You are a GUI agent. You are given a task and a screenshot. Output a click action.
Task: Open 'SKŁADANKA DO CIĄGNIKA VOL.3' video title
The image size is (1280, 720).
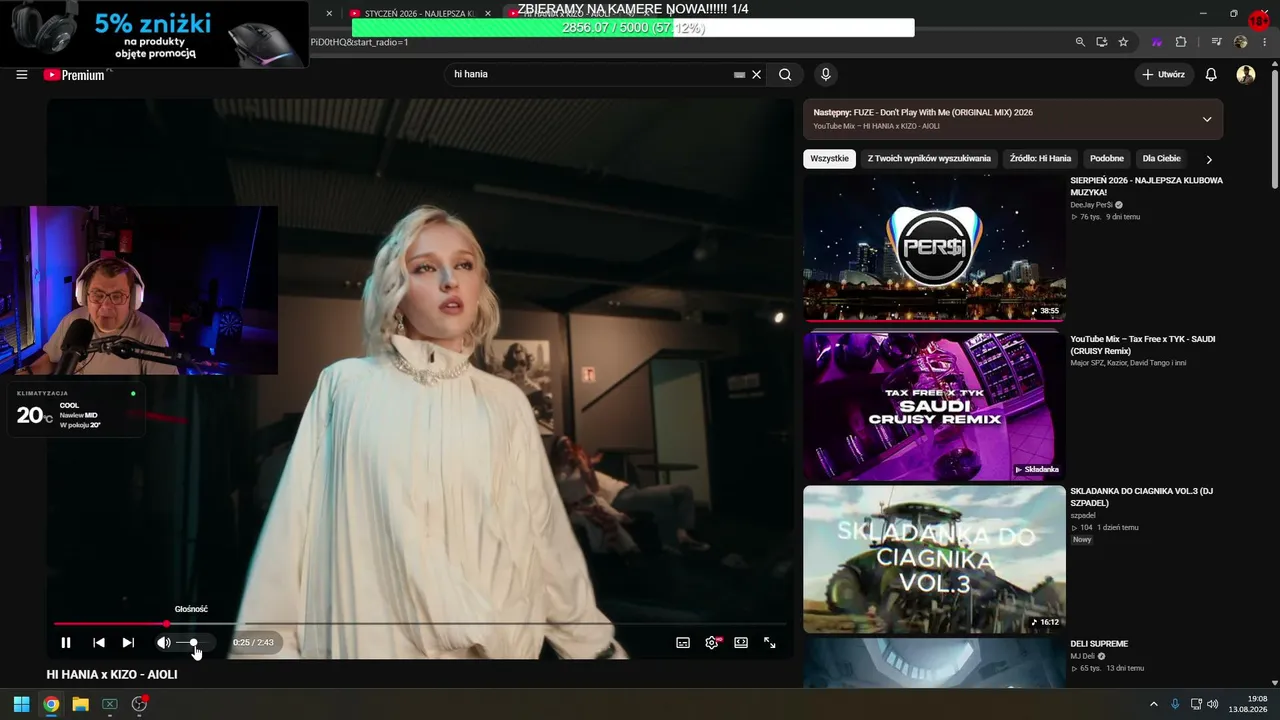click(1141, 497)
